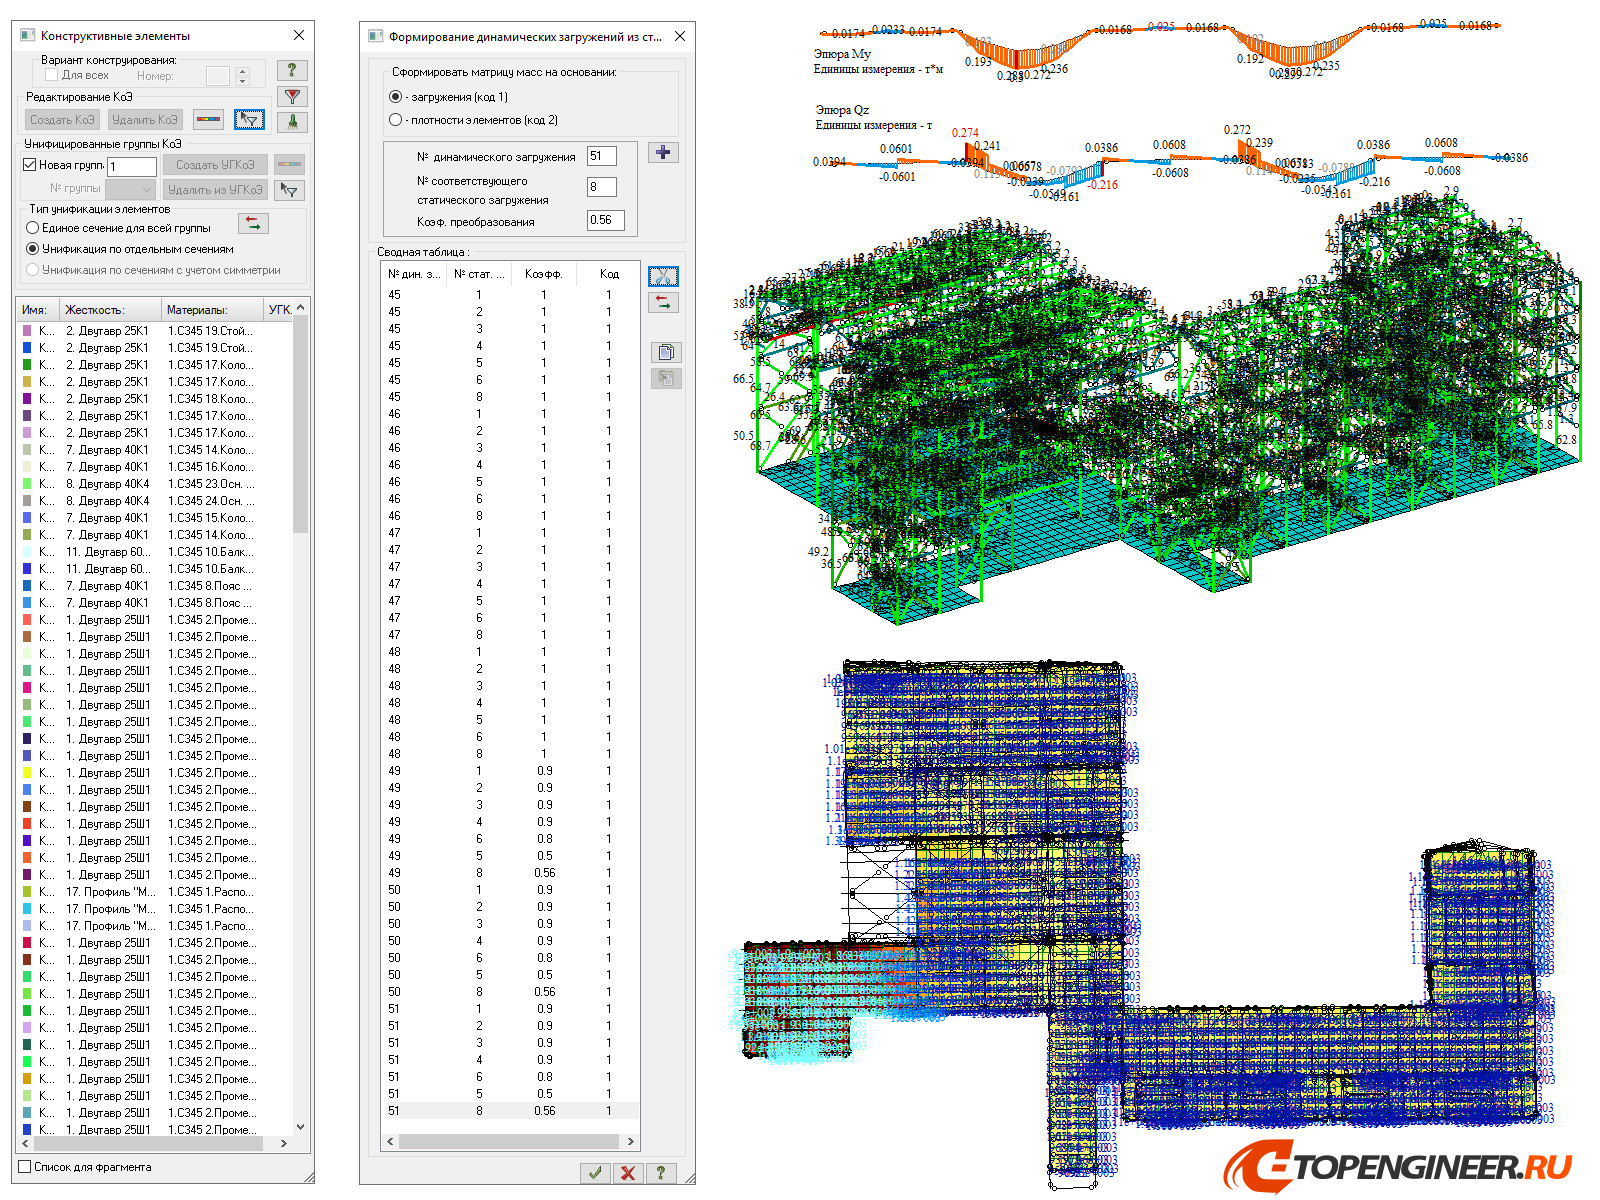Apply the red funnel filter icon
The image size is (1600, 1200).
click(x=292, y=97)
